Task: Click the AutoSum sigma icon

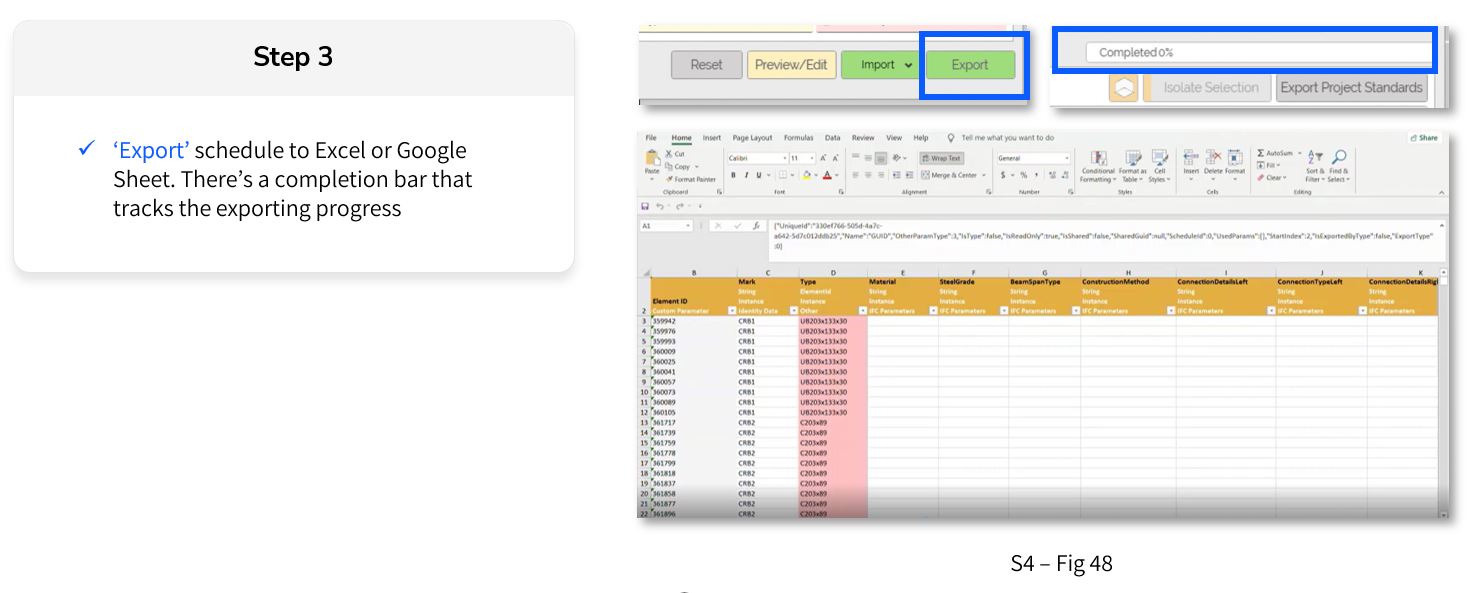Action: (x=1262, y=153)
